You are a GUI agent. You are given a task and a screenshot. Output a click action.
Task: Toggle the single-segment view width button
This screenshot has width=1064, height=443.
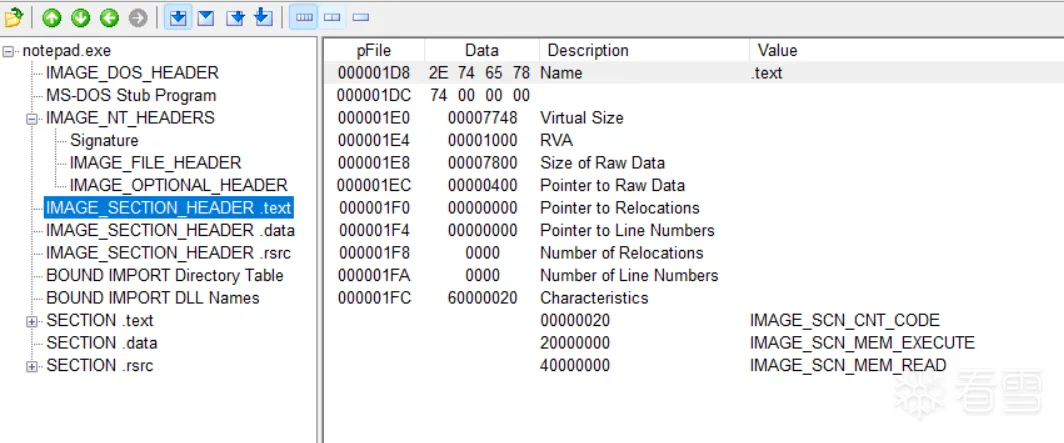[361, 17]
